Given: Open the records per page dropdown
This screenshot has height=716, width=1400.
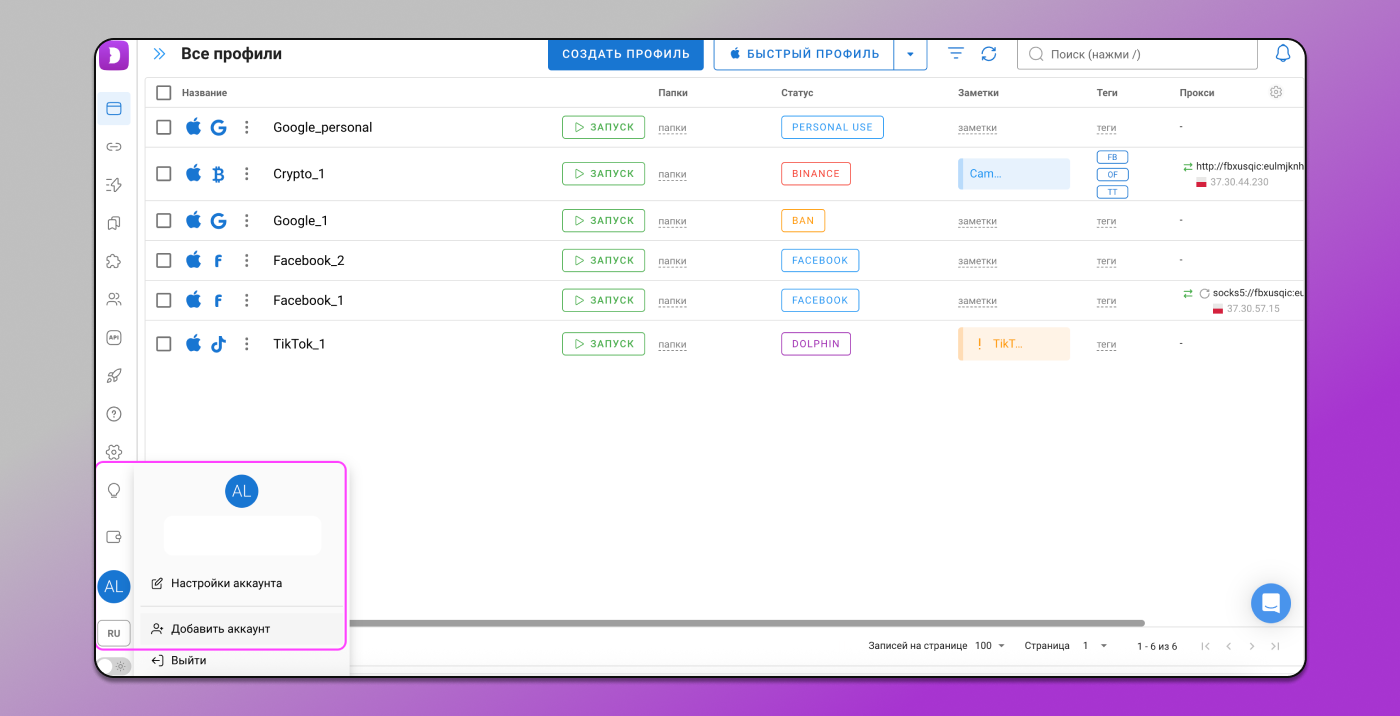Looking at the screenshot, I should point(990,646).
